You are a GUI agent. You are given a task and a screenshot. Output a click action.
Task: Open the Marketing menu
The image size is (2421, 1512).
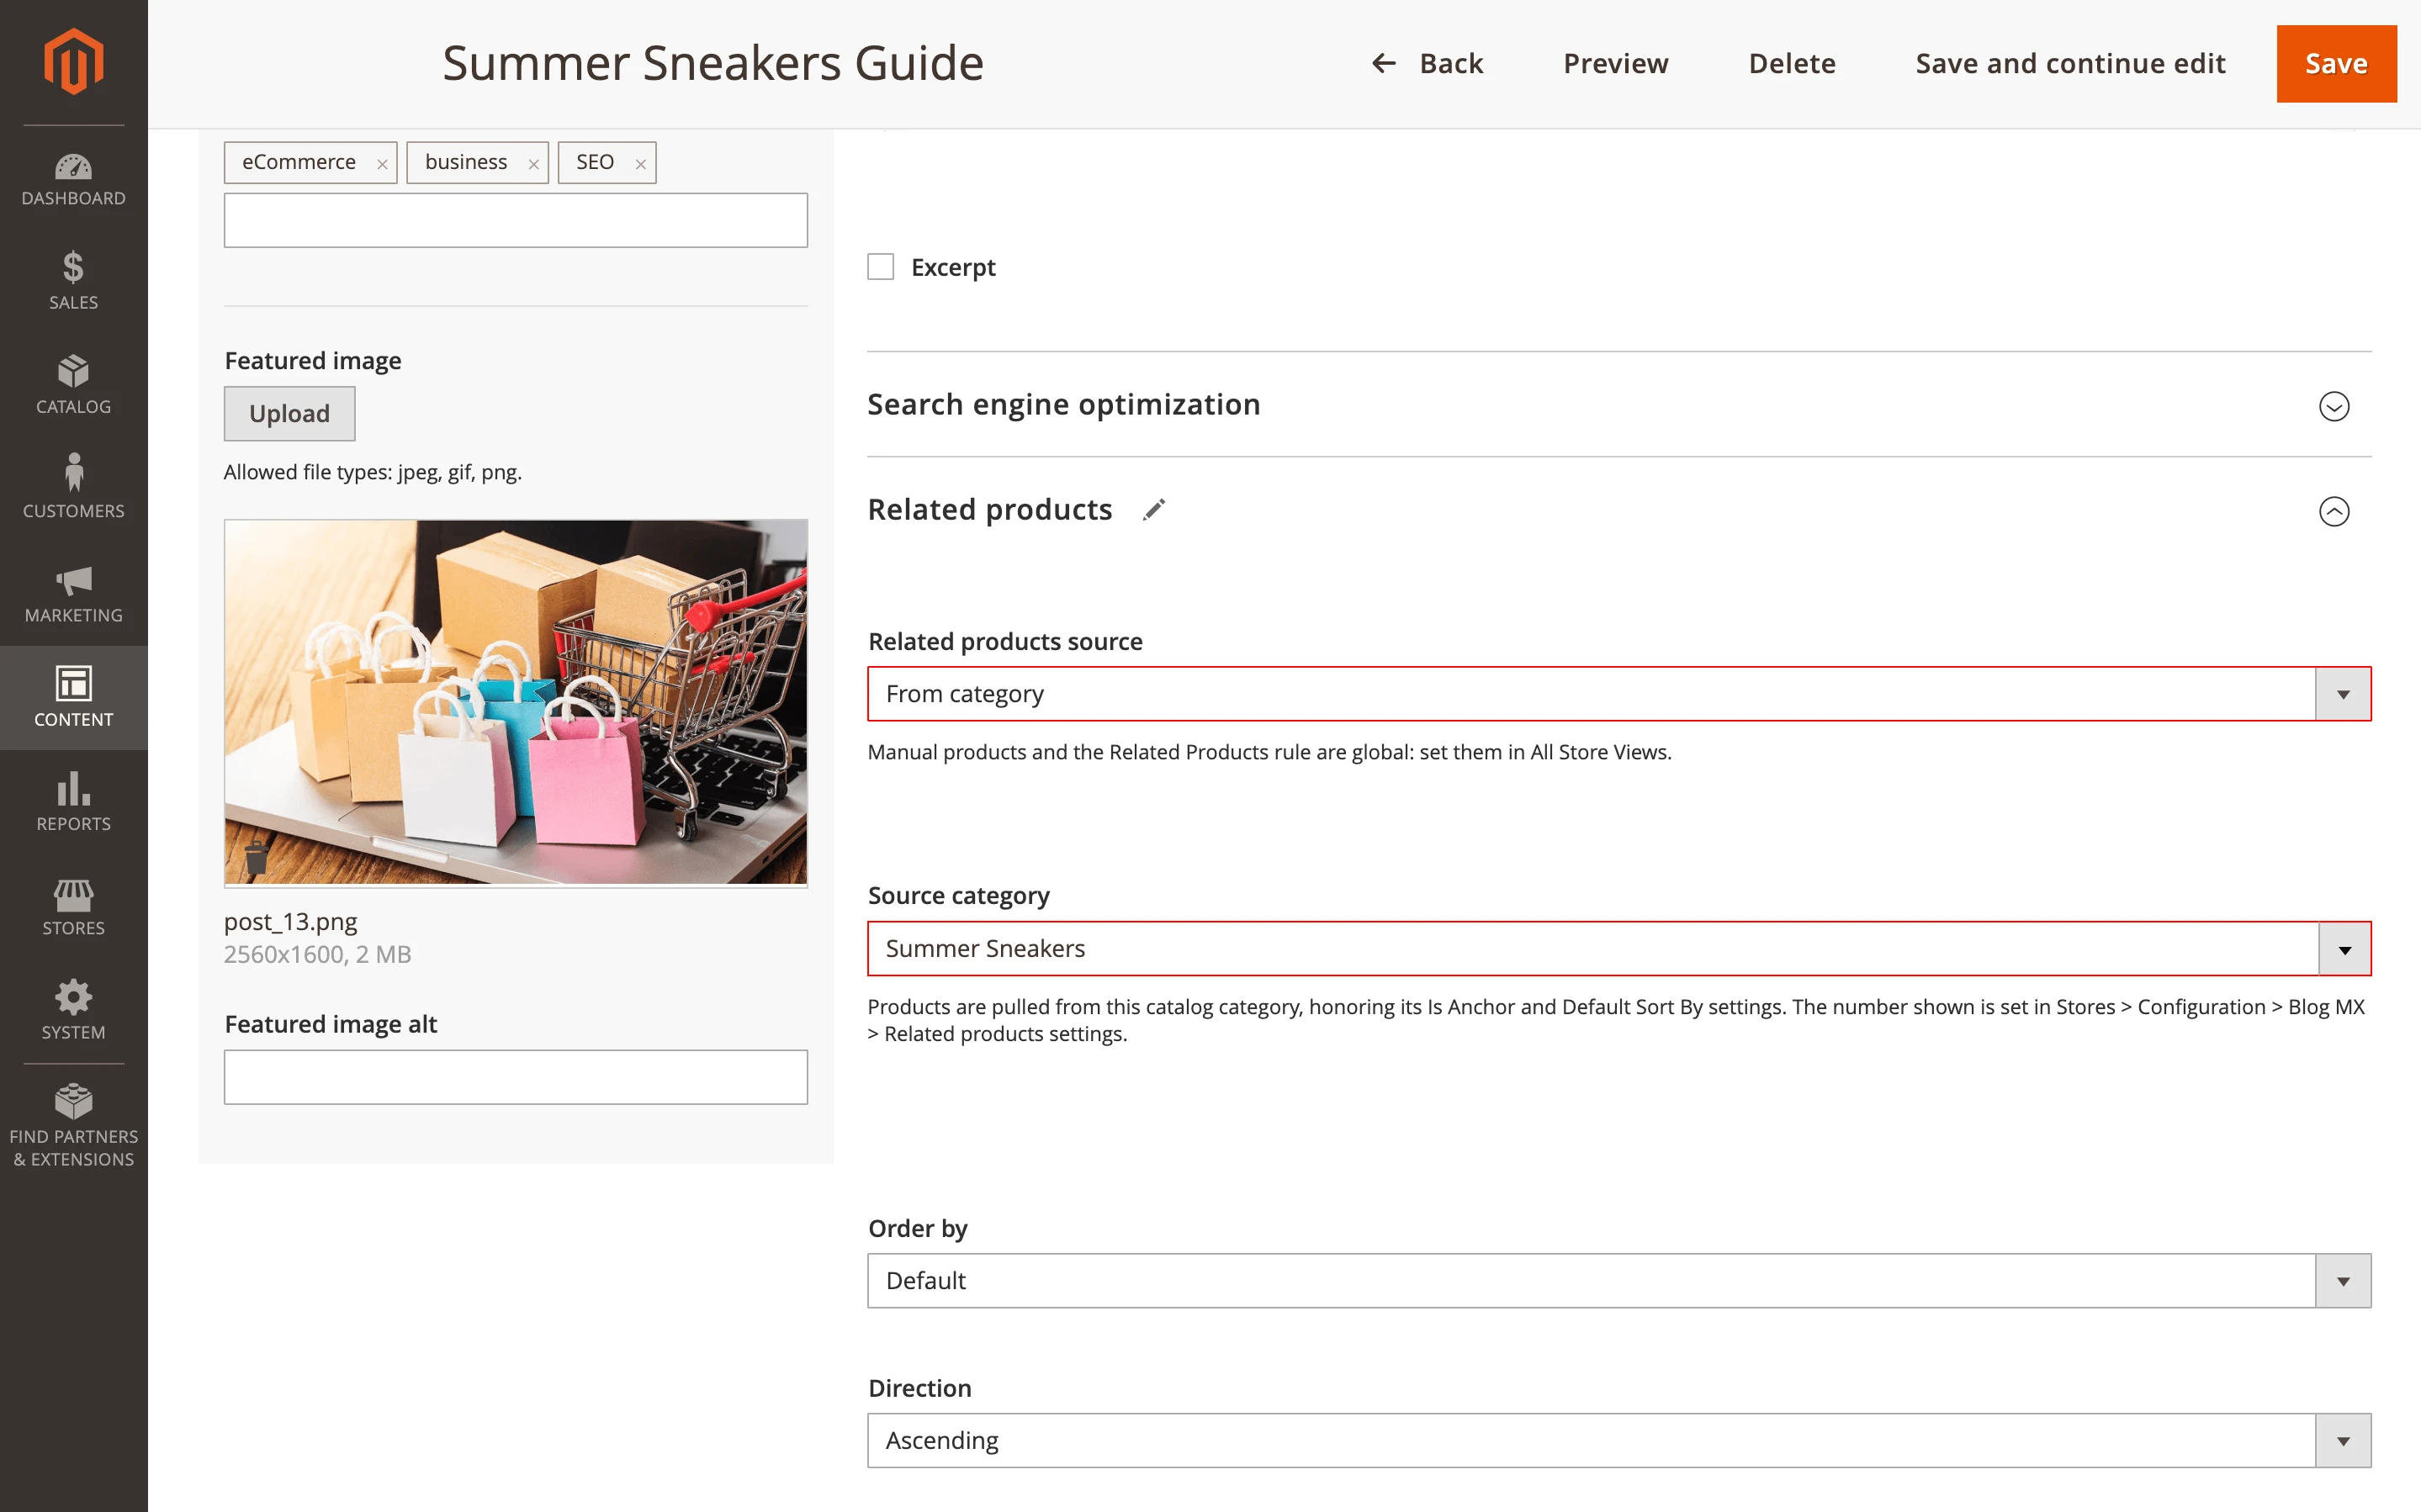tap(73, 594)
